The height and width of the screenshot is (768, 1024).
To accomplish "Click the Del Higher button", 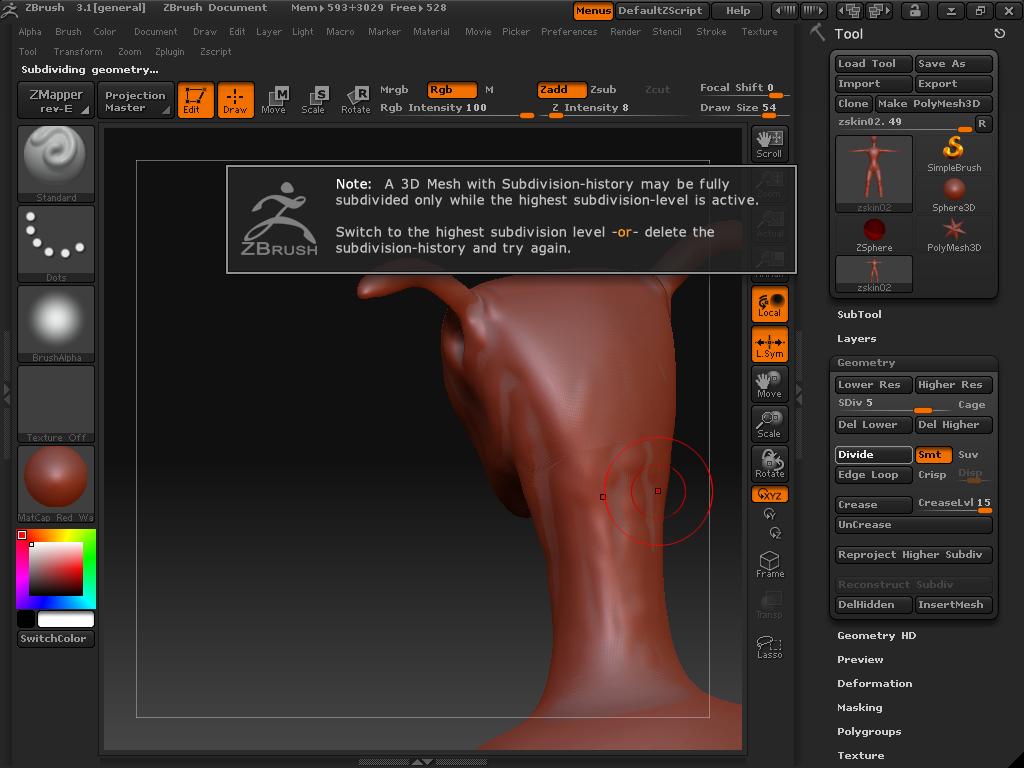I will tap(953, 424).
